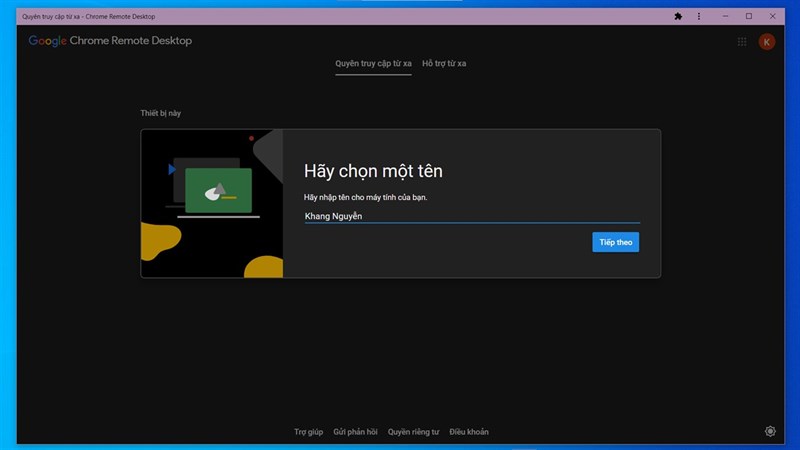The width and height of the screenshot is (800, 450).
Task: Click the Hãy chọn một tên heading
Action: 373,172
